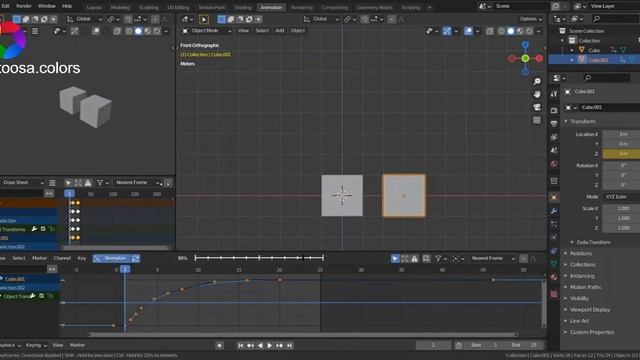Click the red X axis gizmo ball
This screenshot has height=360, width=640.
point(539,58)
